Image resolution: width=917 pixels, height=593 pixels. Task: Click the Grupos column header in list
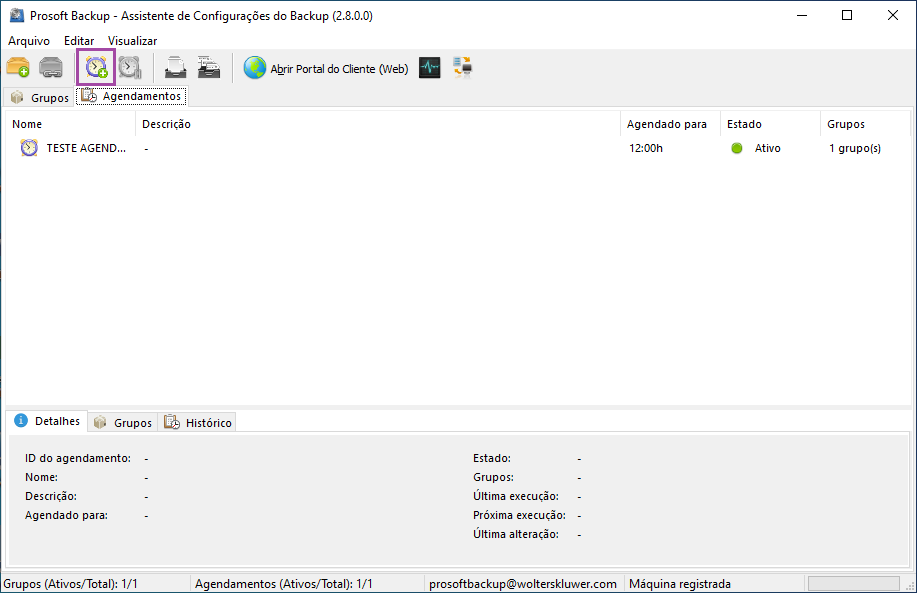[x=865, y=124]
